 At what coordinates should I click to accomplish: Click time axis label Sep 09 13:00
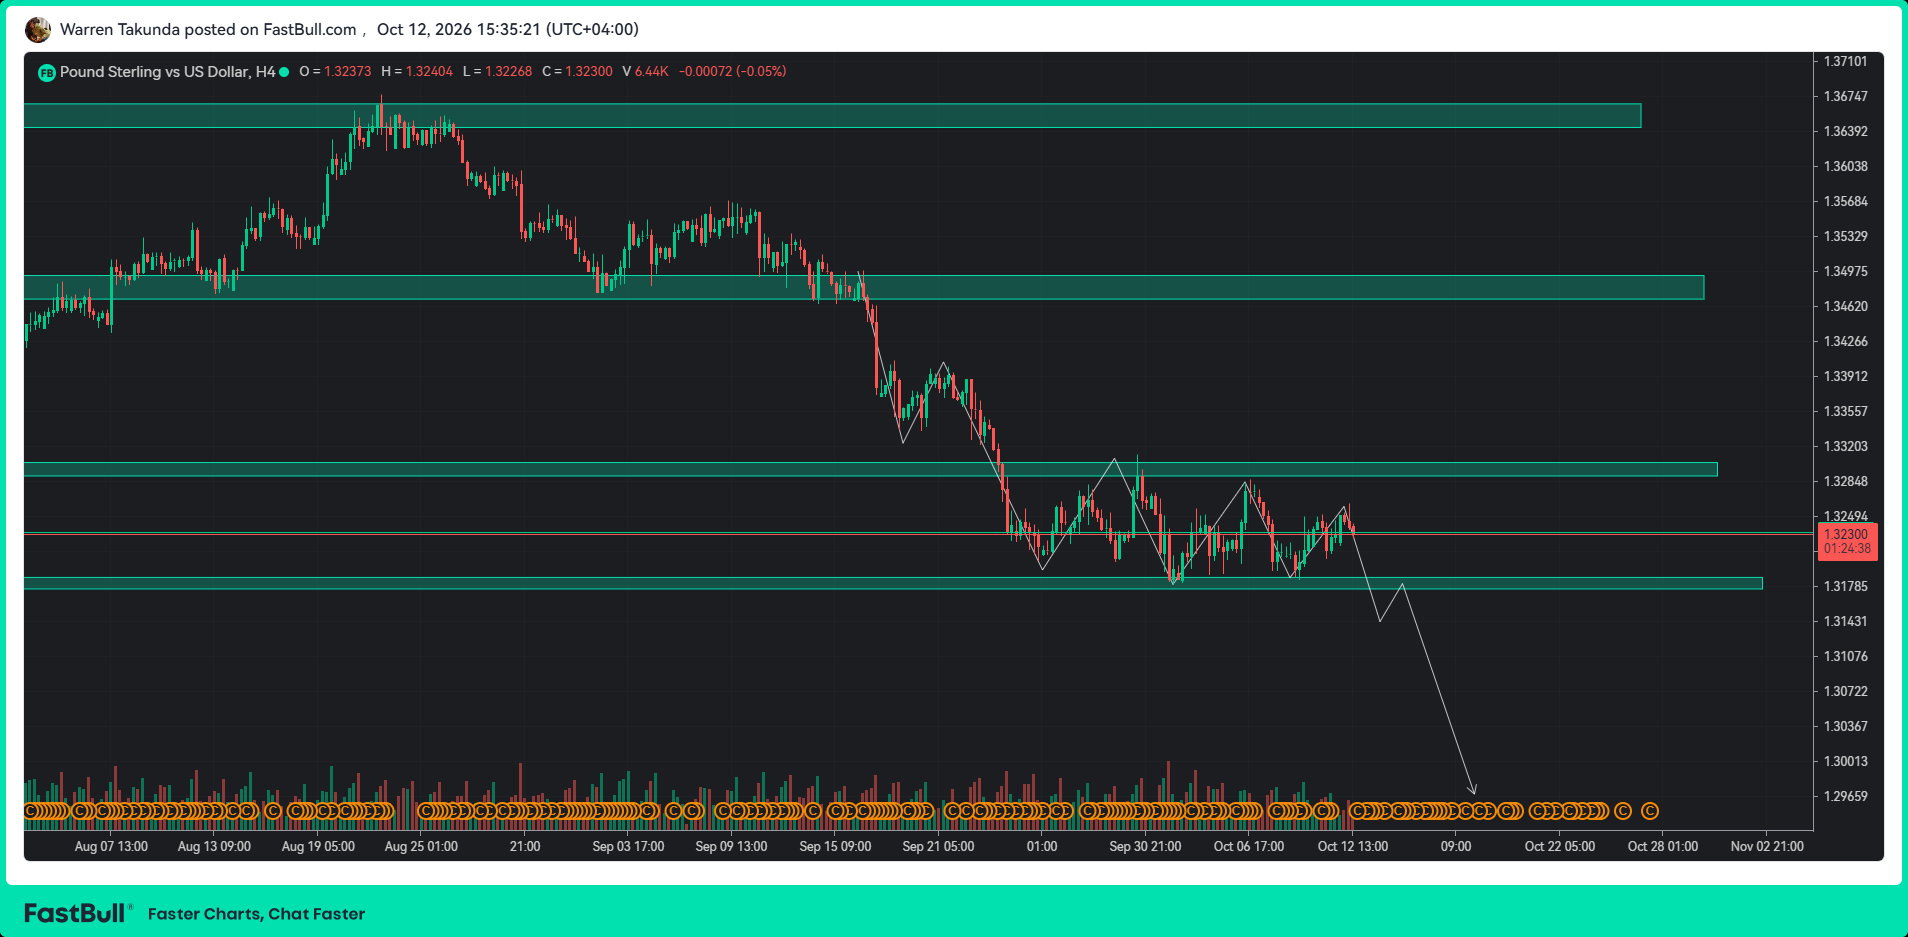coord(731,847)
